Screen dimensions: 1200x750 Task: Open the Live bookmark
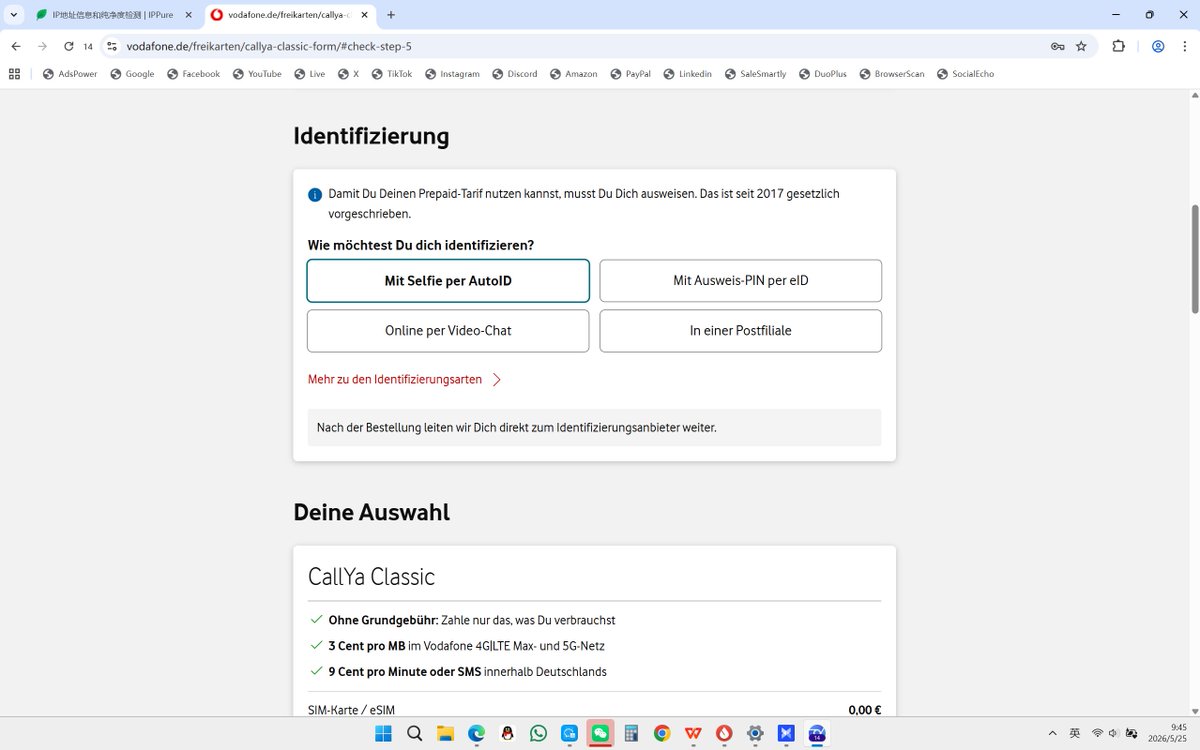309,73
